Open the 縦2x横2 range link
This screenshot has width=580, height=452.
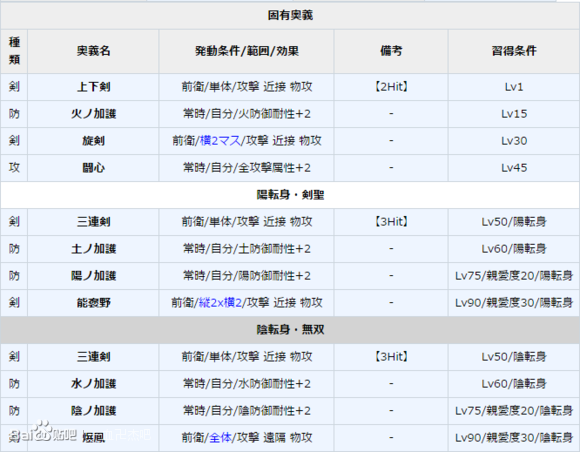tap(220, 303)
